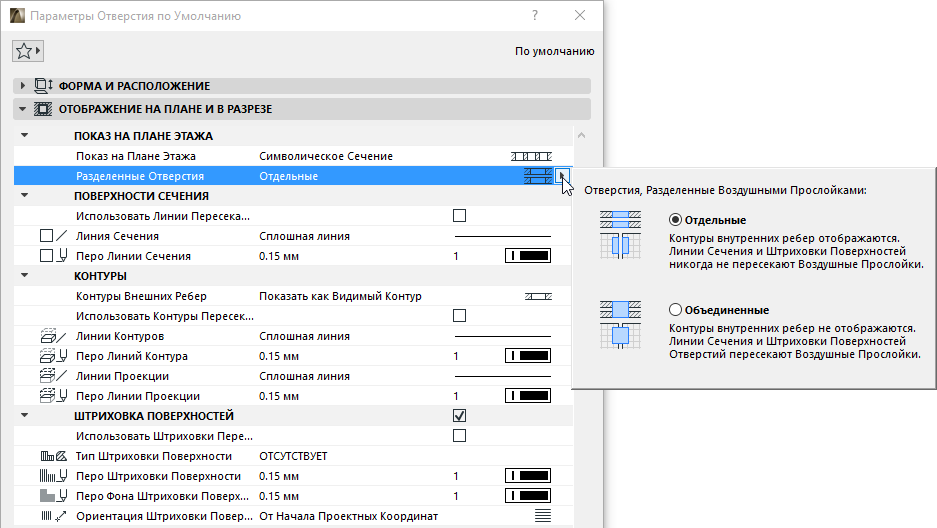Pick the Перо Штриховки Поверхности pen swatch

(x=528, y=476)
